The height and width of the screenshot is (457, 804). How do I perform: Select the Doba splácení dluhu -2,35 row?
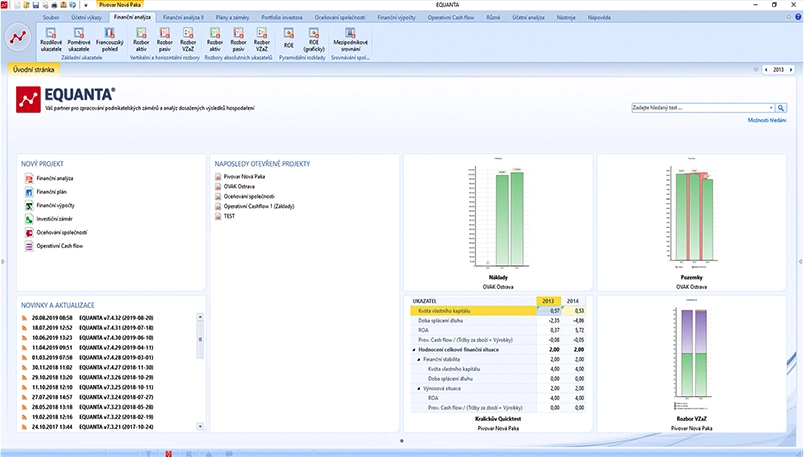click(x=497, y=321)
